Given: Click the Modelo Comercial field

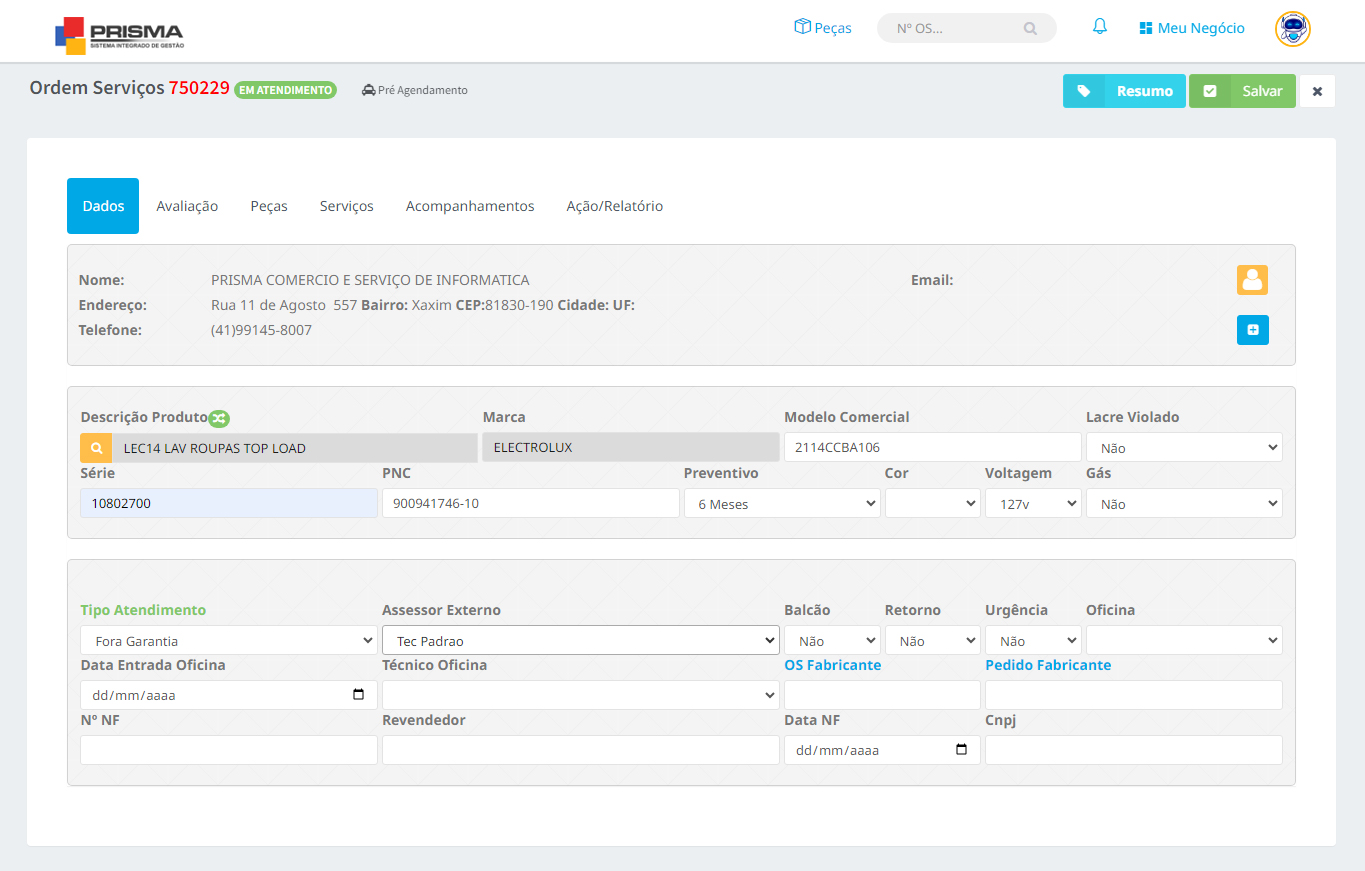Looking at the screenshot, I should 933,448.
